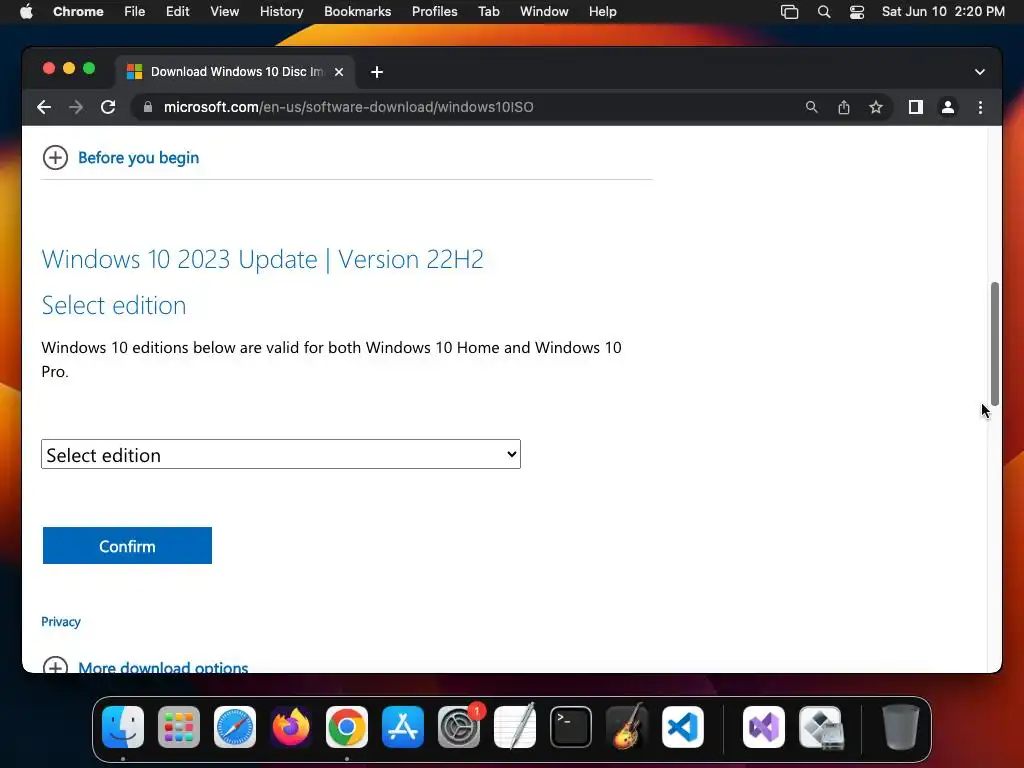The image size is (1024, 768).
Task: Open App Store from the Dock
Action: coord(403,727)
